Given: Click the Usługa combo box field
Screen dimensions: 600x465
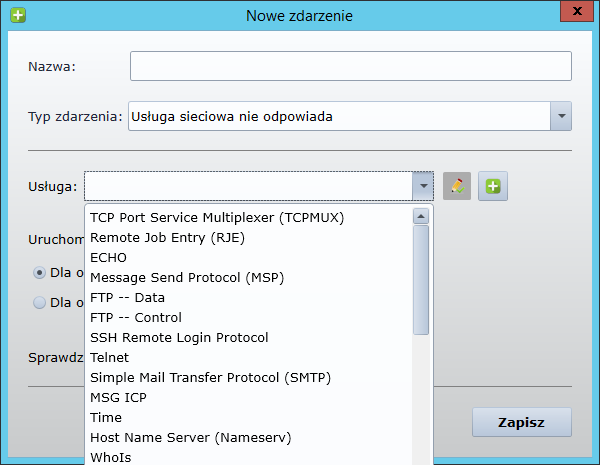Looking at the screenshot, I should [x=248, y=186].
